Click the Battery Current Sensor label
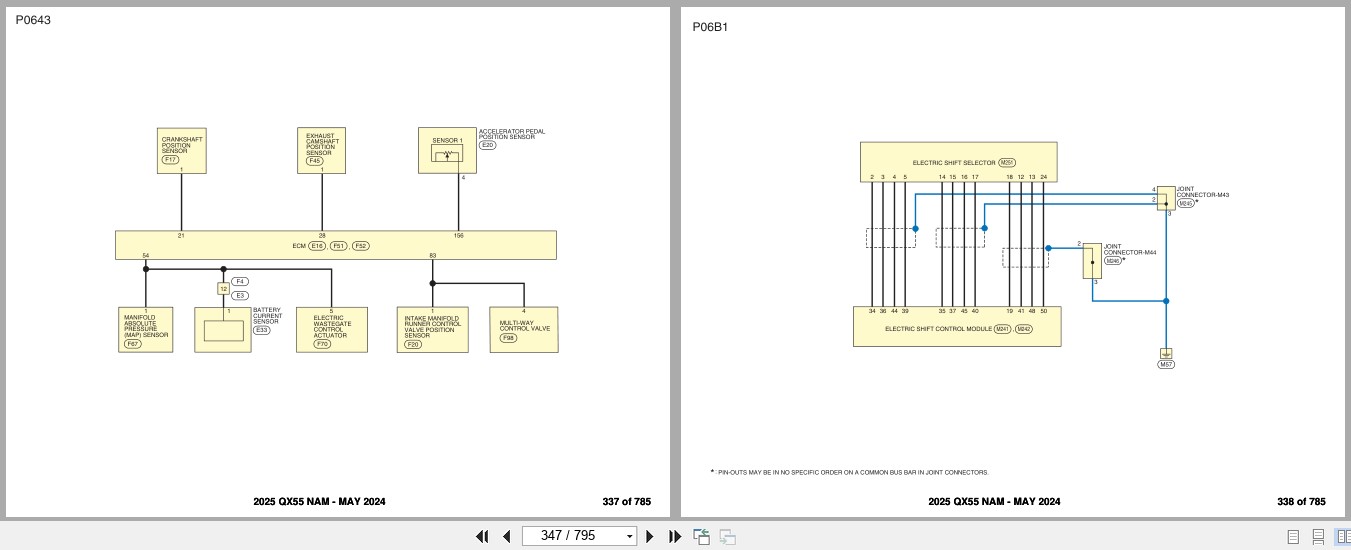1351x550 pixels. coord(267,316)
